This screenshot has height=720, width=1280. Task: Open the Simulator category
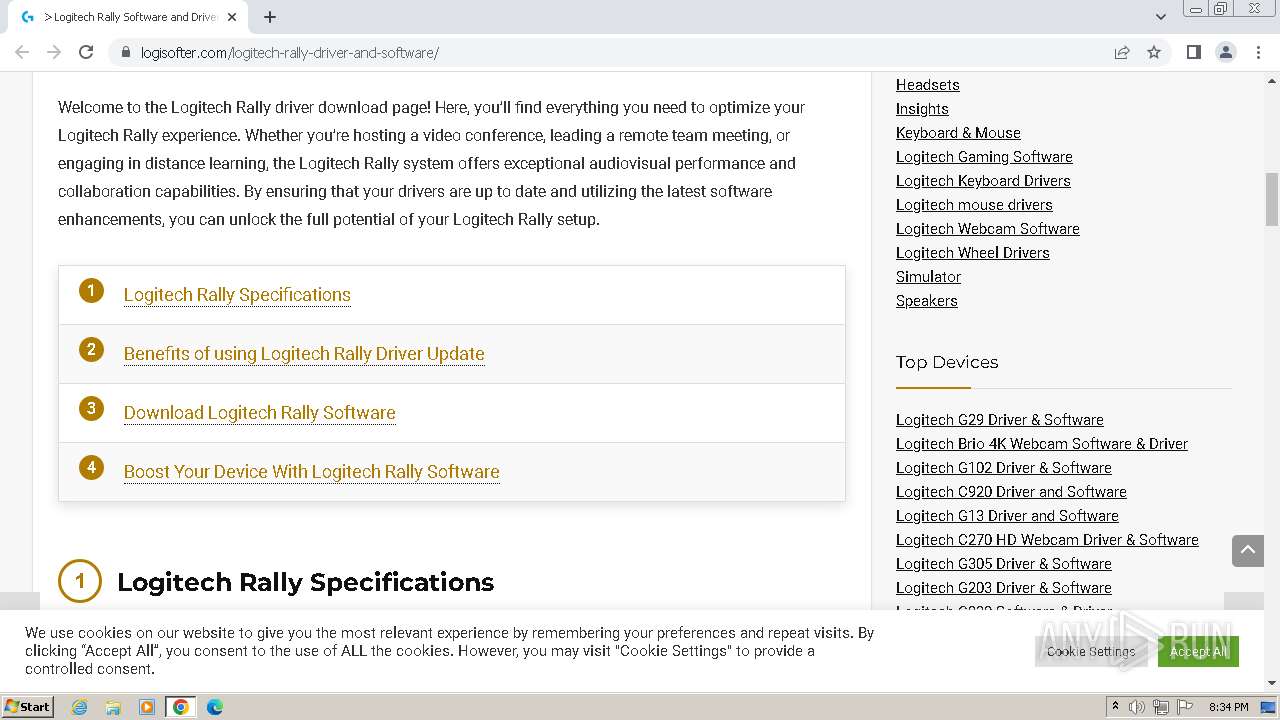coord(928,277)
